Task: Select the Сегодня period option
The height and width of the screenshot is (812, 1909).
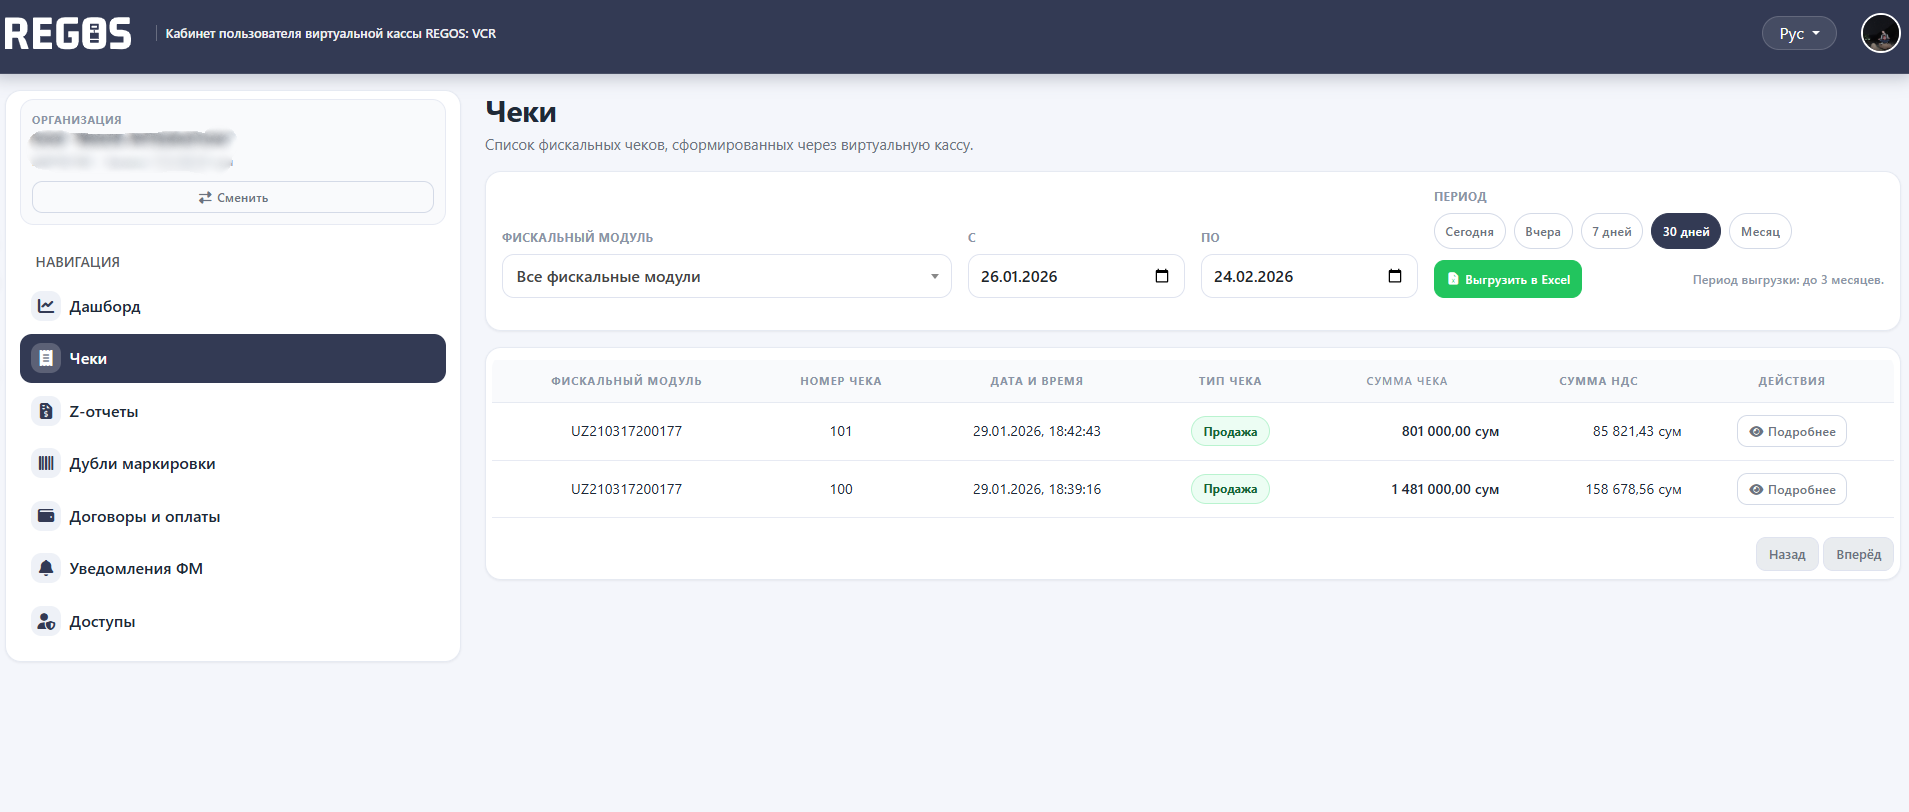Action: coord(1469,231)
